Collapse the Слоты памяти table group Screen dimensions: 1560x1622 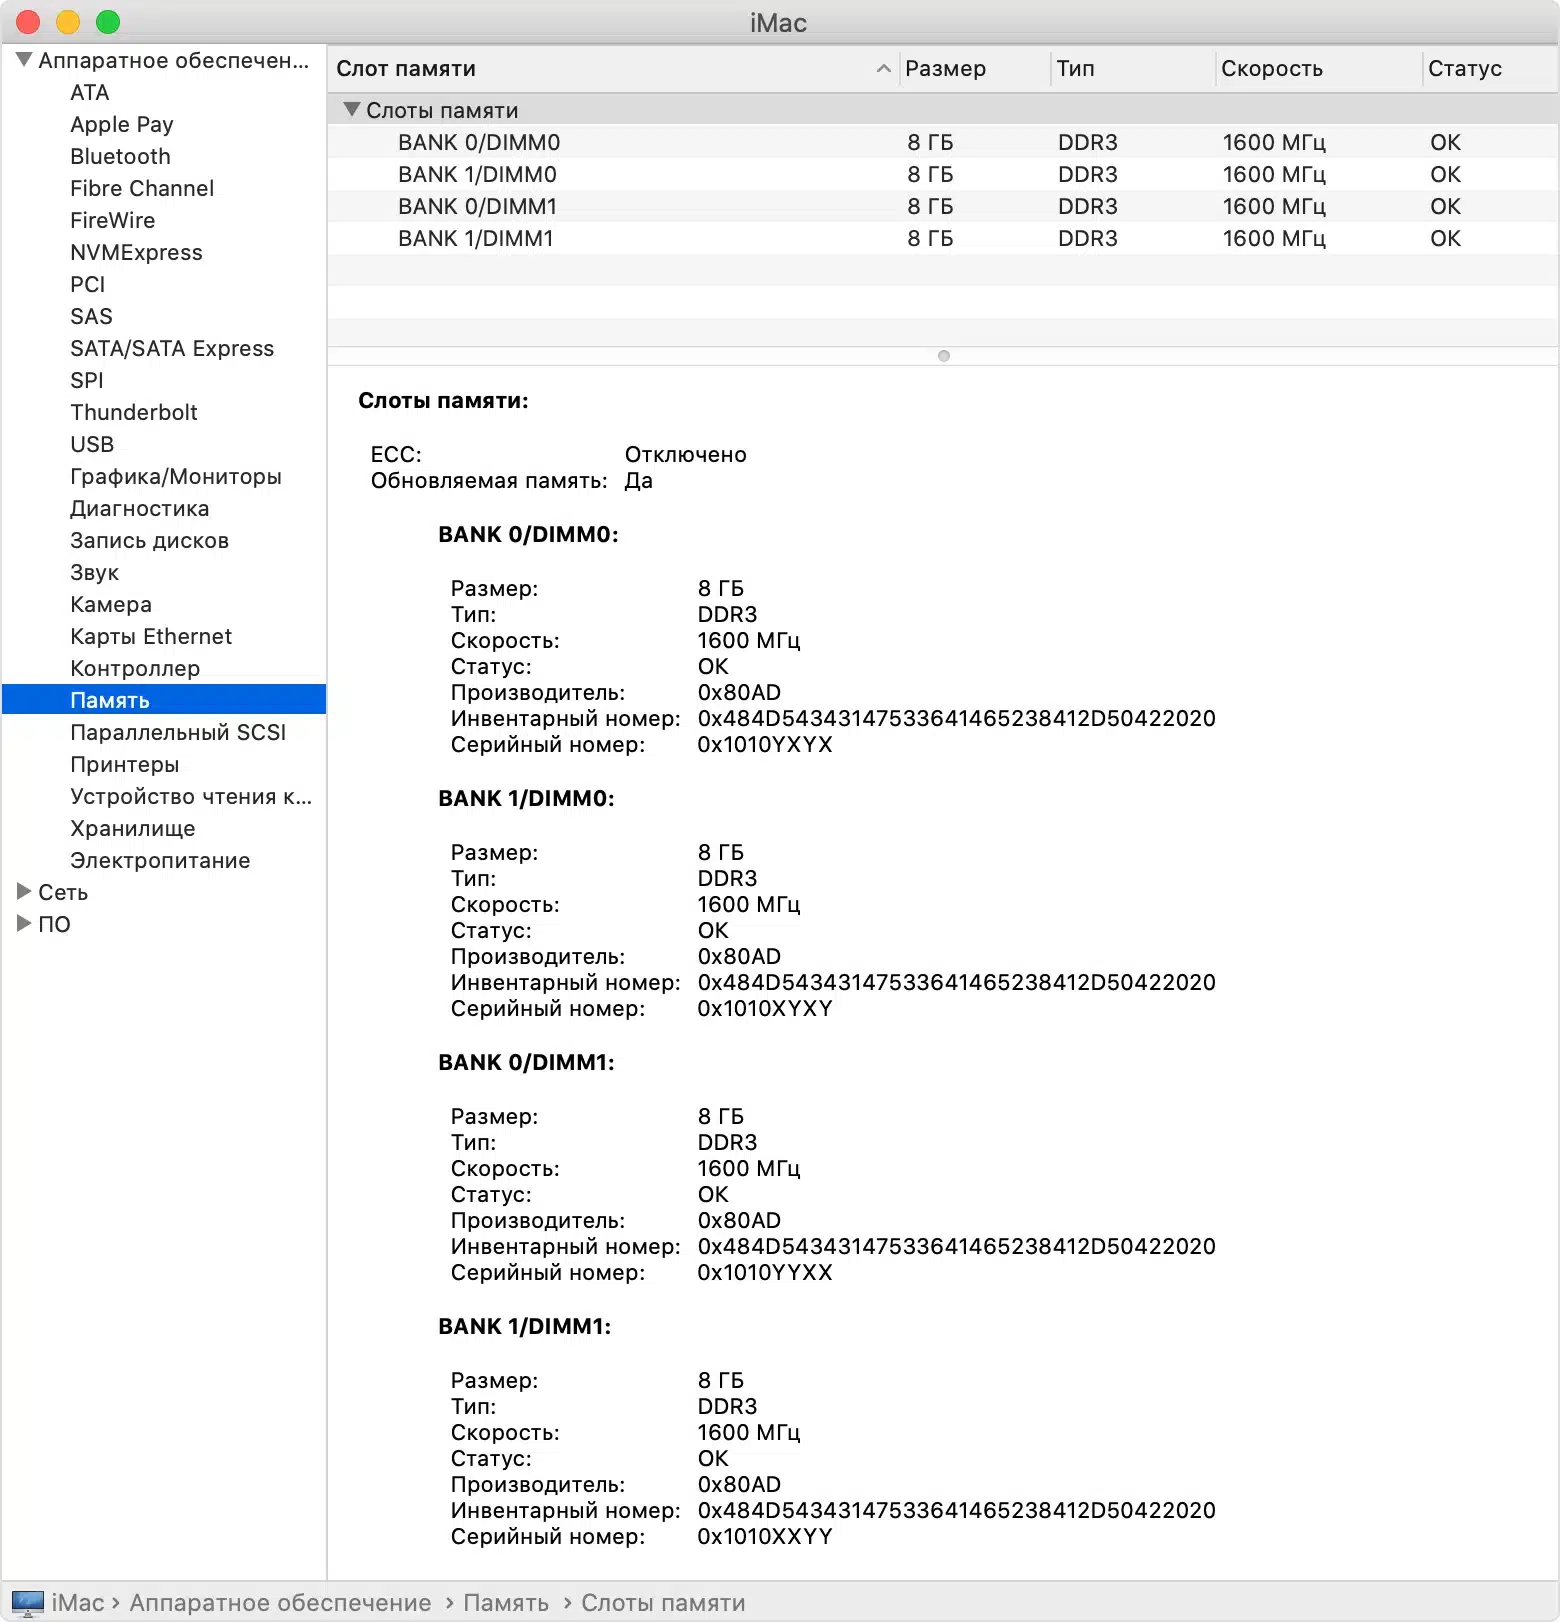coord(351,109)
